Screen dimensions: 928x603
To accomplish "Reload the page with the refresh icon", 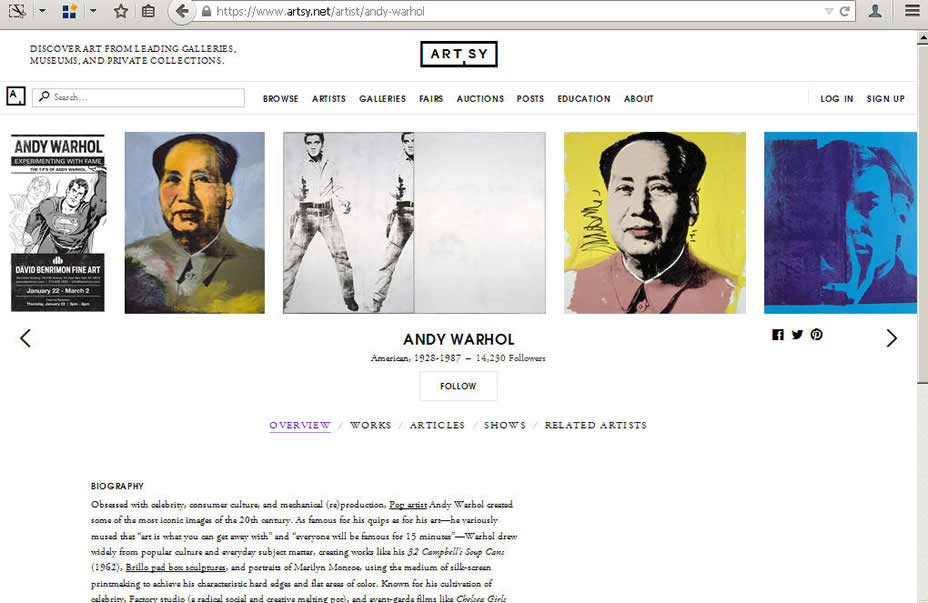I will coord(845,11).
